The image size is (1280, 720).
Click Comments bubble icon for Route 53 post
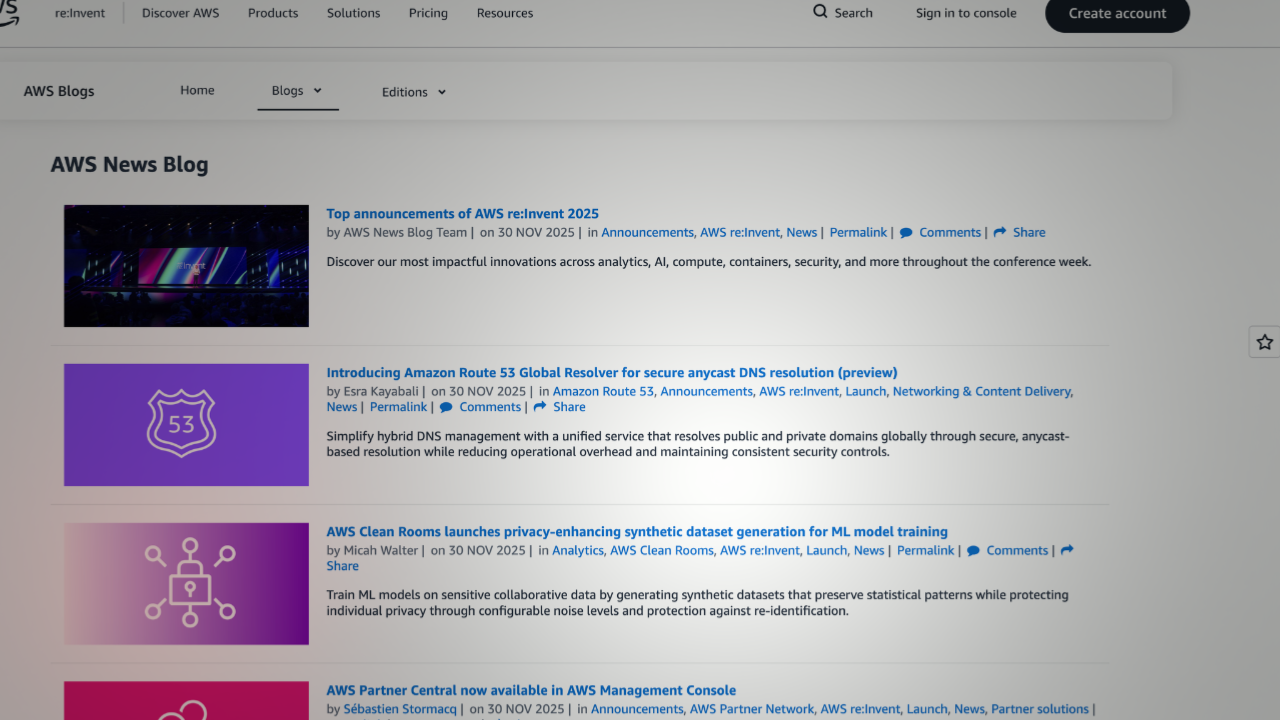pos(446,408)
